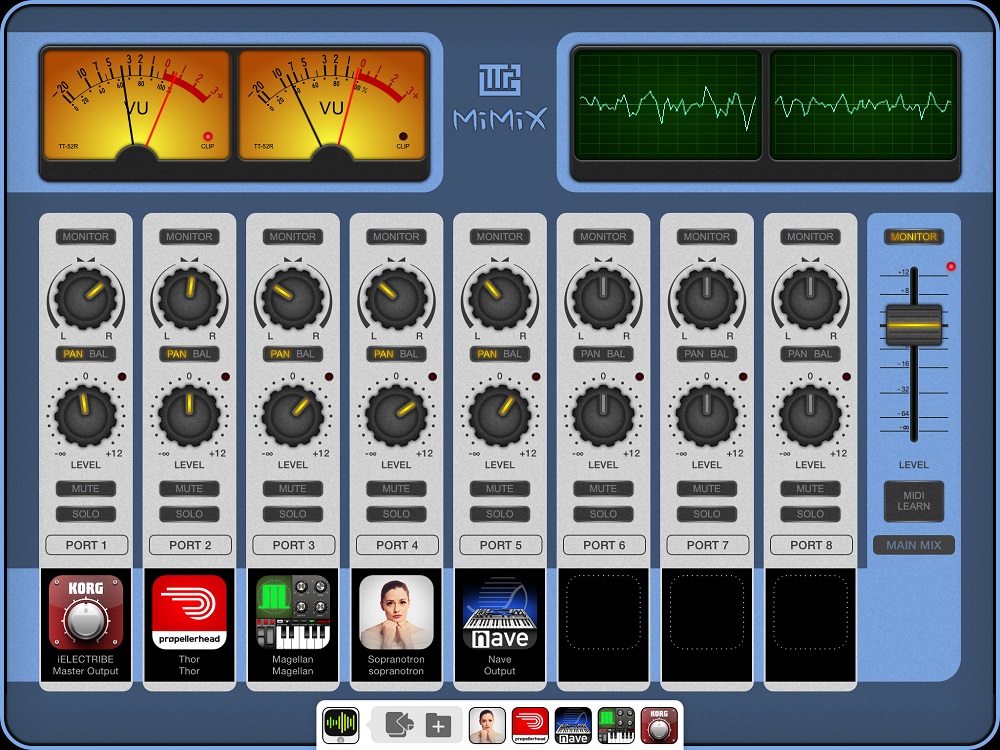1000x750 pixels.
Task: Click the MiMiX logo
Action: coord(500,98)
